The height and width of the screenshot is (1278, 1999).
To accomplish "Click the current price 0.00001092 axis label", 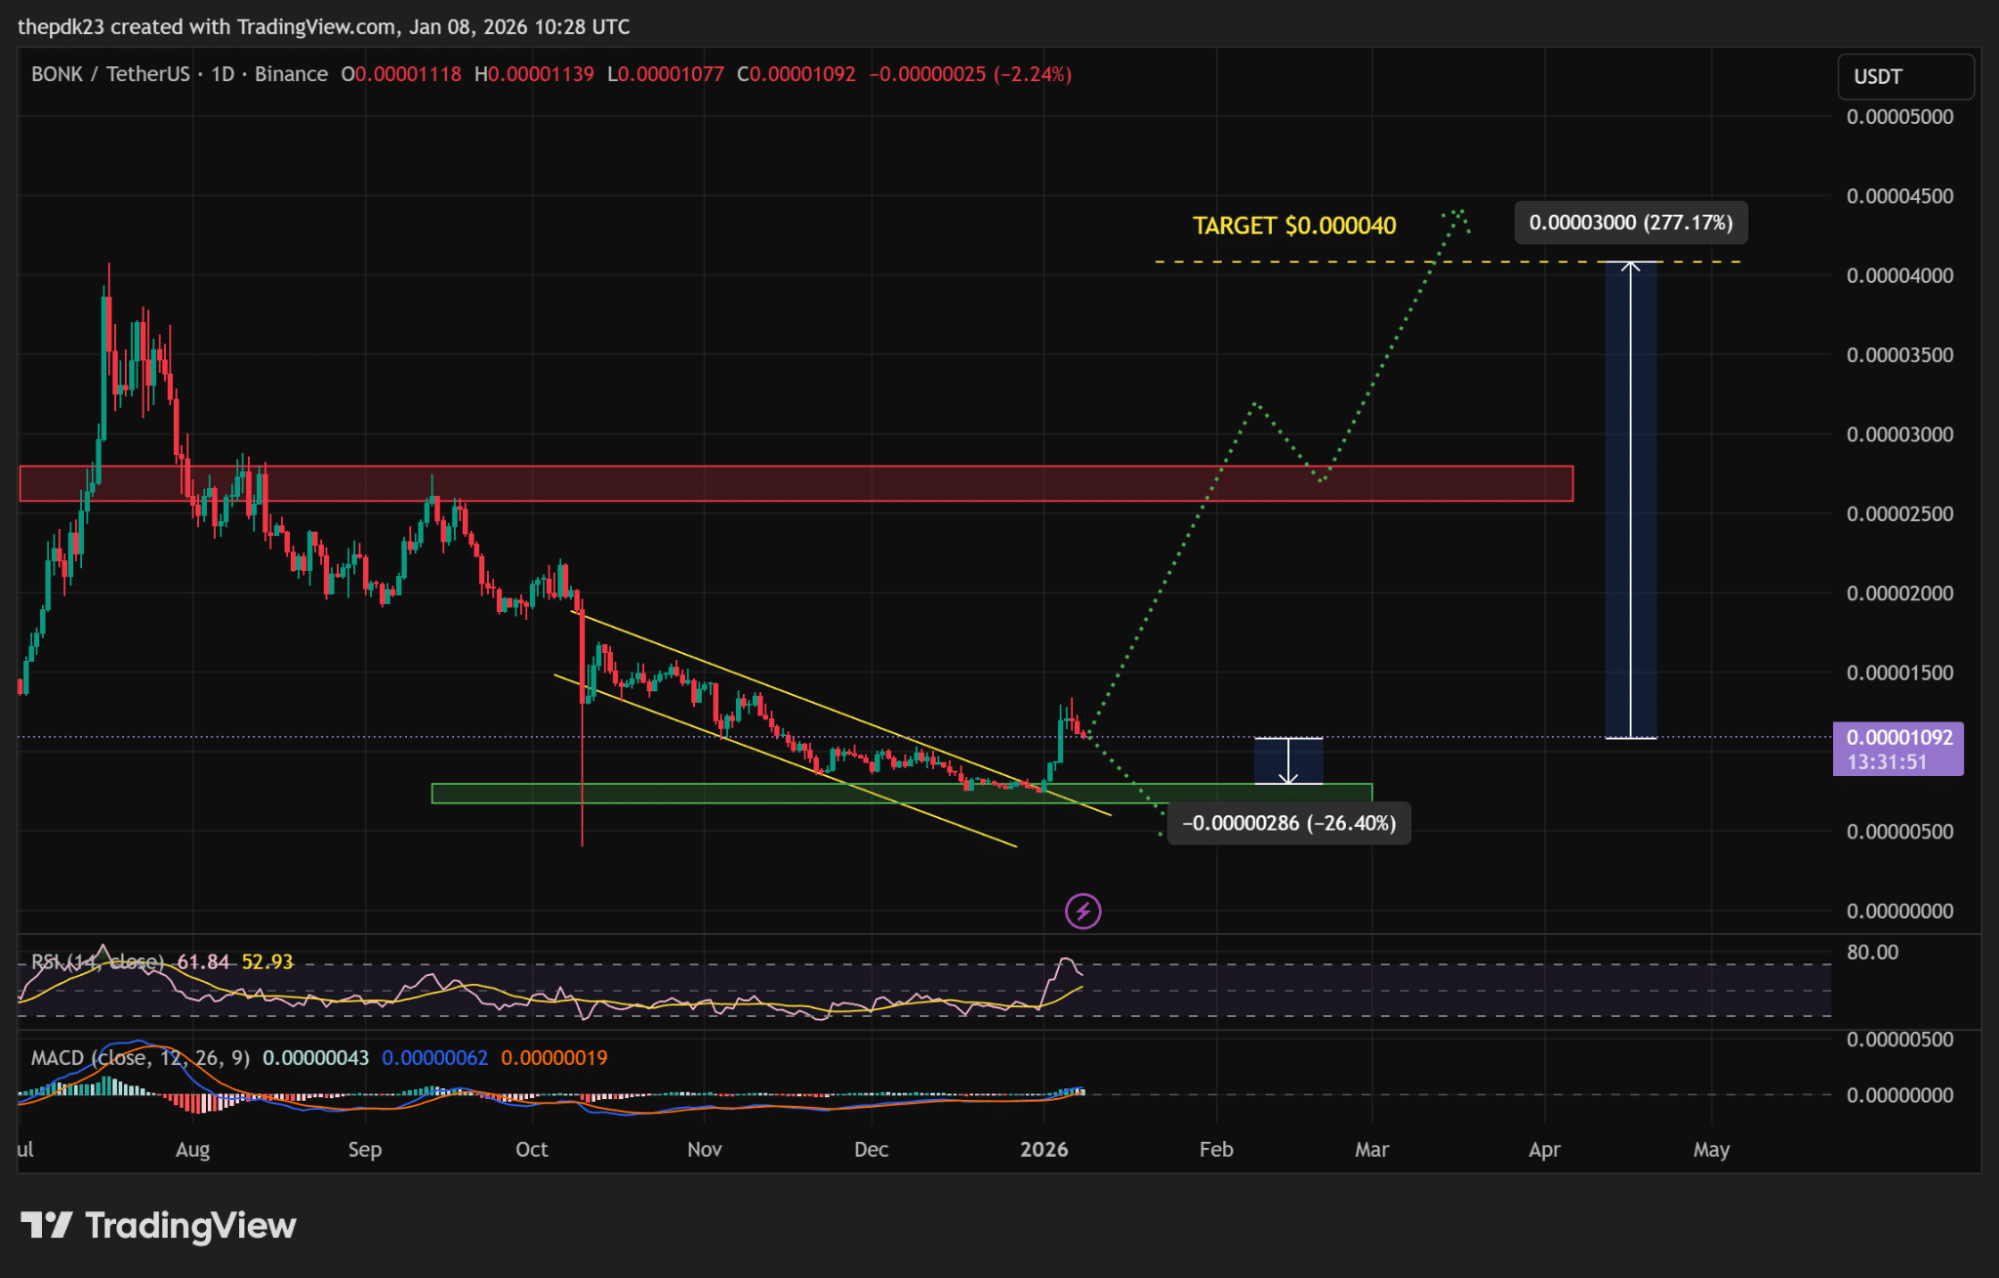I will coord(1898,738).
